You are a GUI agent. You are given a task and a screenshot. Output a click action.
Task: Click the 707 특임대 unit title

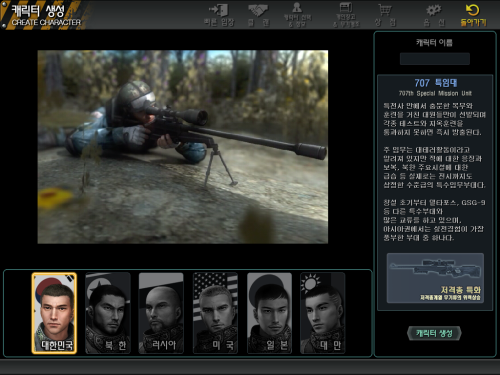[436, 83]
